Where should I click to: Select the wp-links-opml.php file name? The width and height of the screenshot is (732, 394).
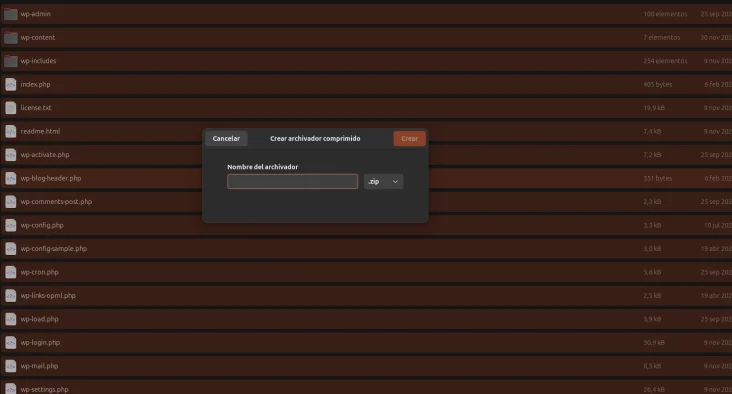pyautogui.click(x=48, y=296)
